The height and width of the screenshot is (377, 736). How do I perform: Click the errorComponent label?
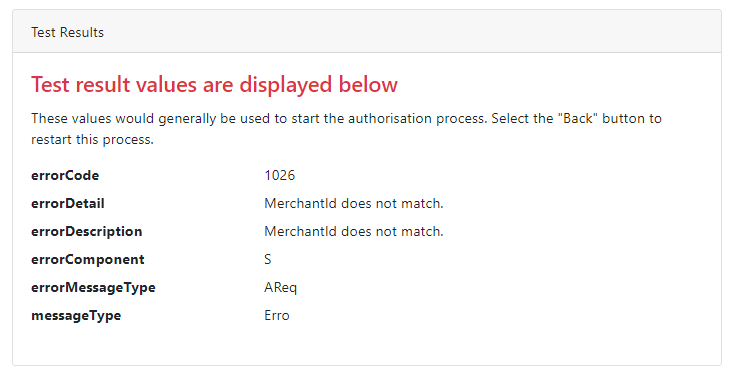click(x=88, y=260)
